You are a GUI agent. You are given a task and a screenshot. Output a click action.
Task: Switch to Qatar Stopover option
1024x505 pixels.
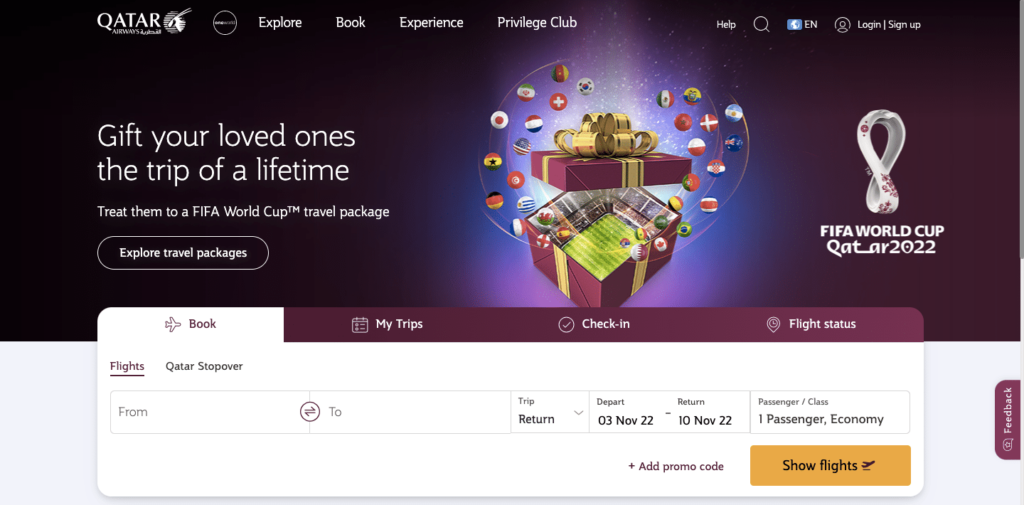[x=204, y=366]
